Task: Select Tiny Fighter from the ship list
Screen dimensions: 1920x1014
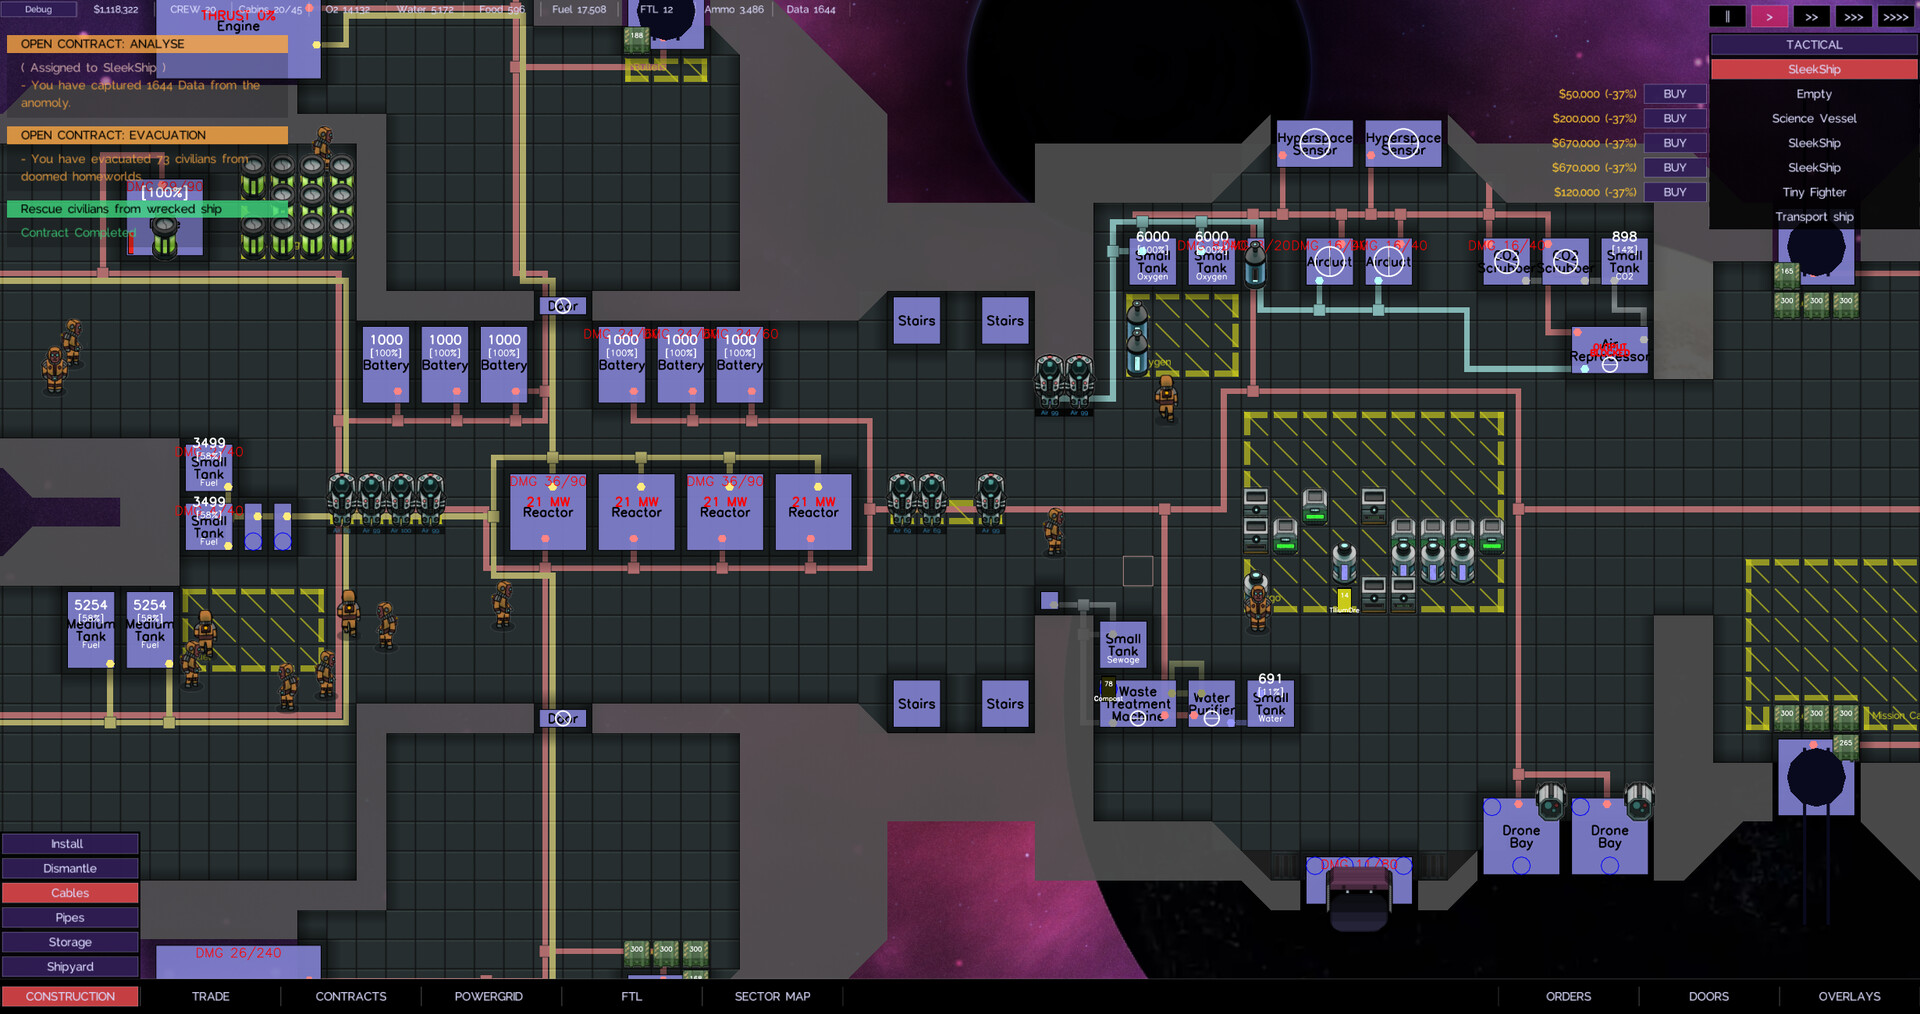Action: coord(1814,192)
